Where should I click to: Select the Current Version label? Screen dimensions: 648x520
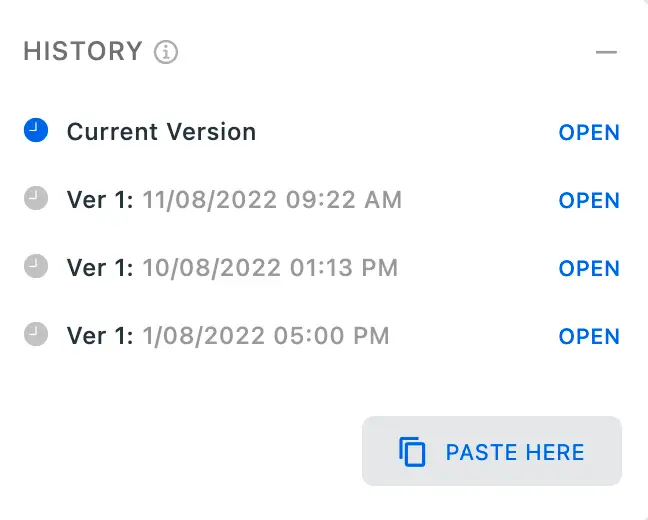[x=161, y=132]
